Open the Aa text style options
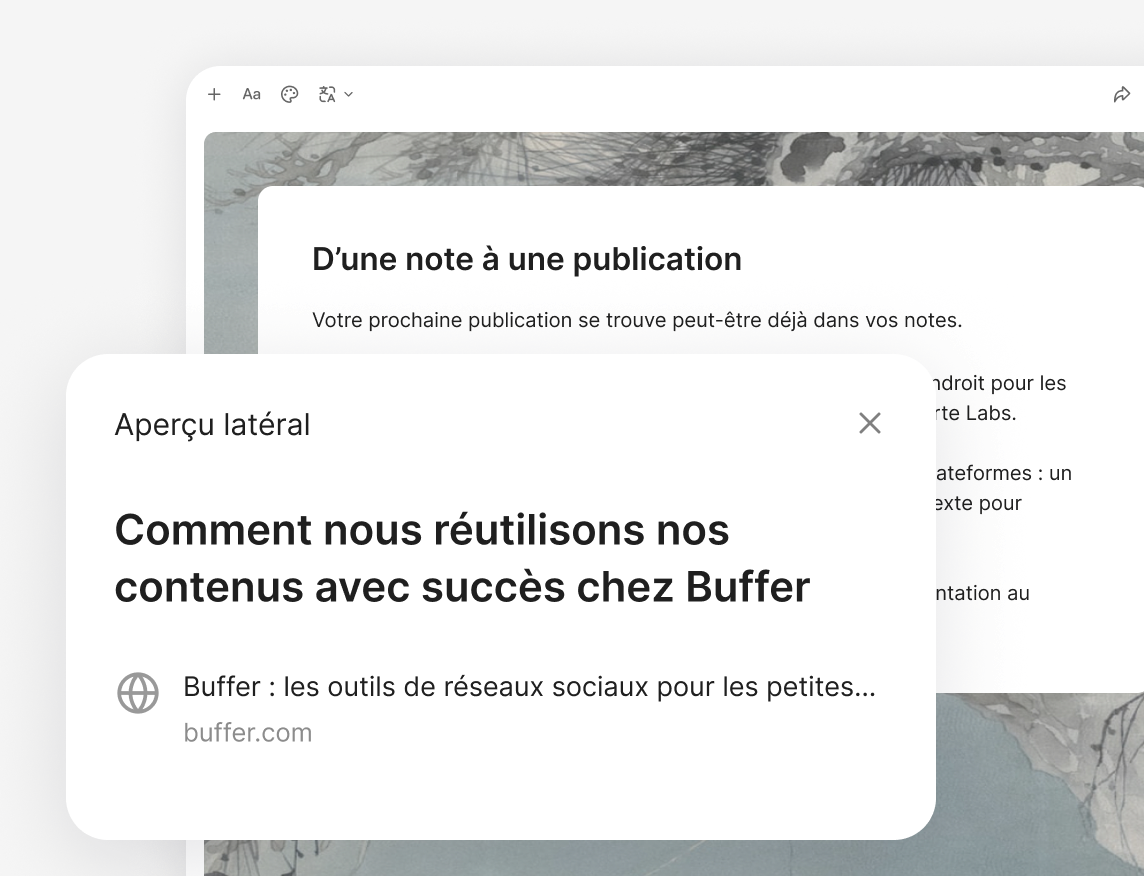The width and height of the screenshot is (1144, 876). click(252, 94)
